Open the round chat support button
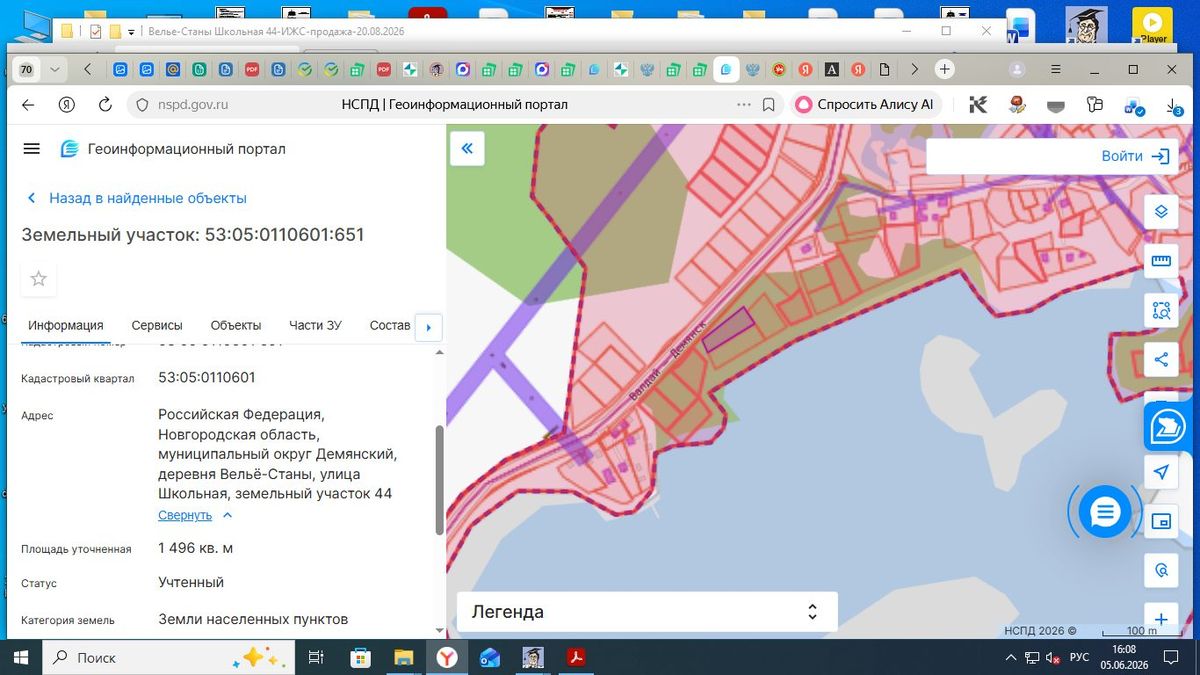The width and height of the screenshot is (1200, 675). tap(1104, 513)
